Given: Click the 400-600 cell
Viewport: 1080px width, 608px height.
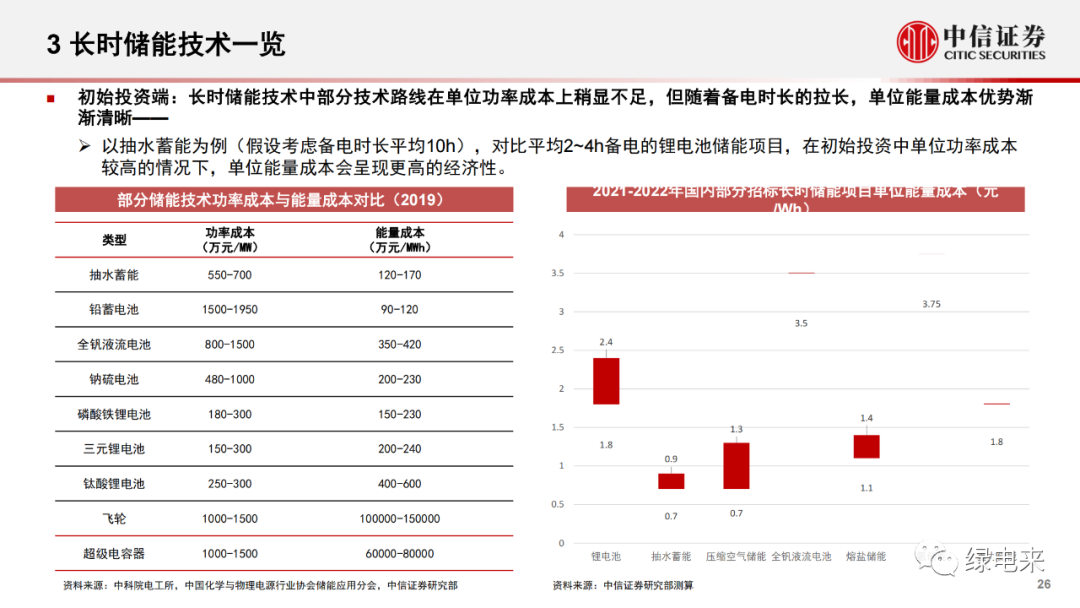Looking at the screenshot, I should coord(399,484).
